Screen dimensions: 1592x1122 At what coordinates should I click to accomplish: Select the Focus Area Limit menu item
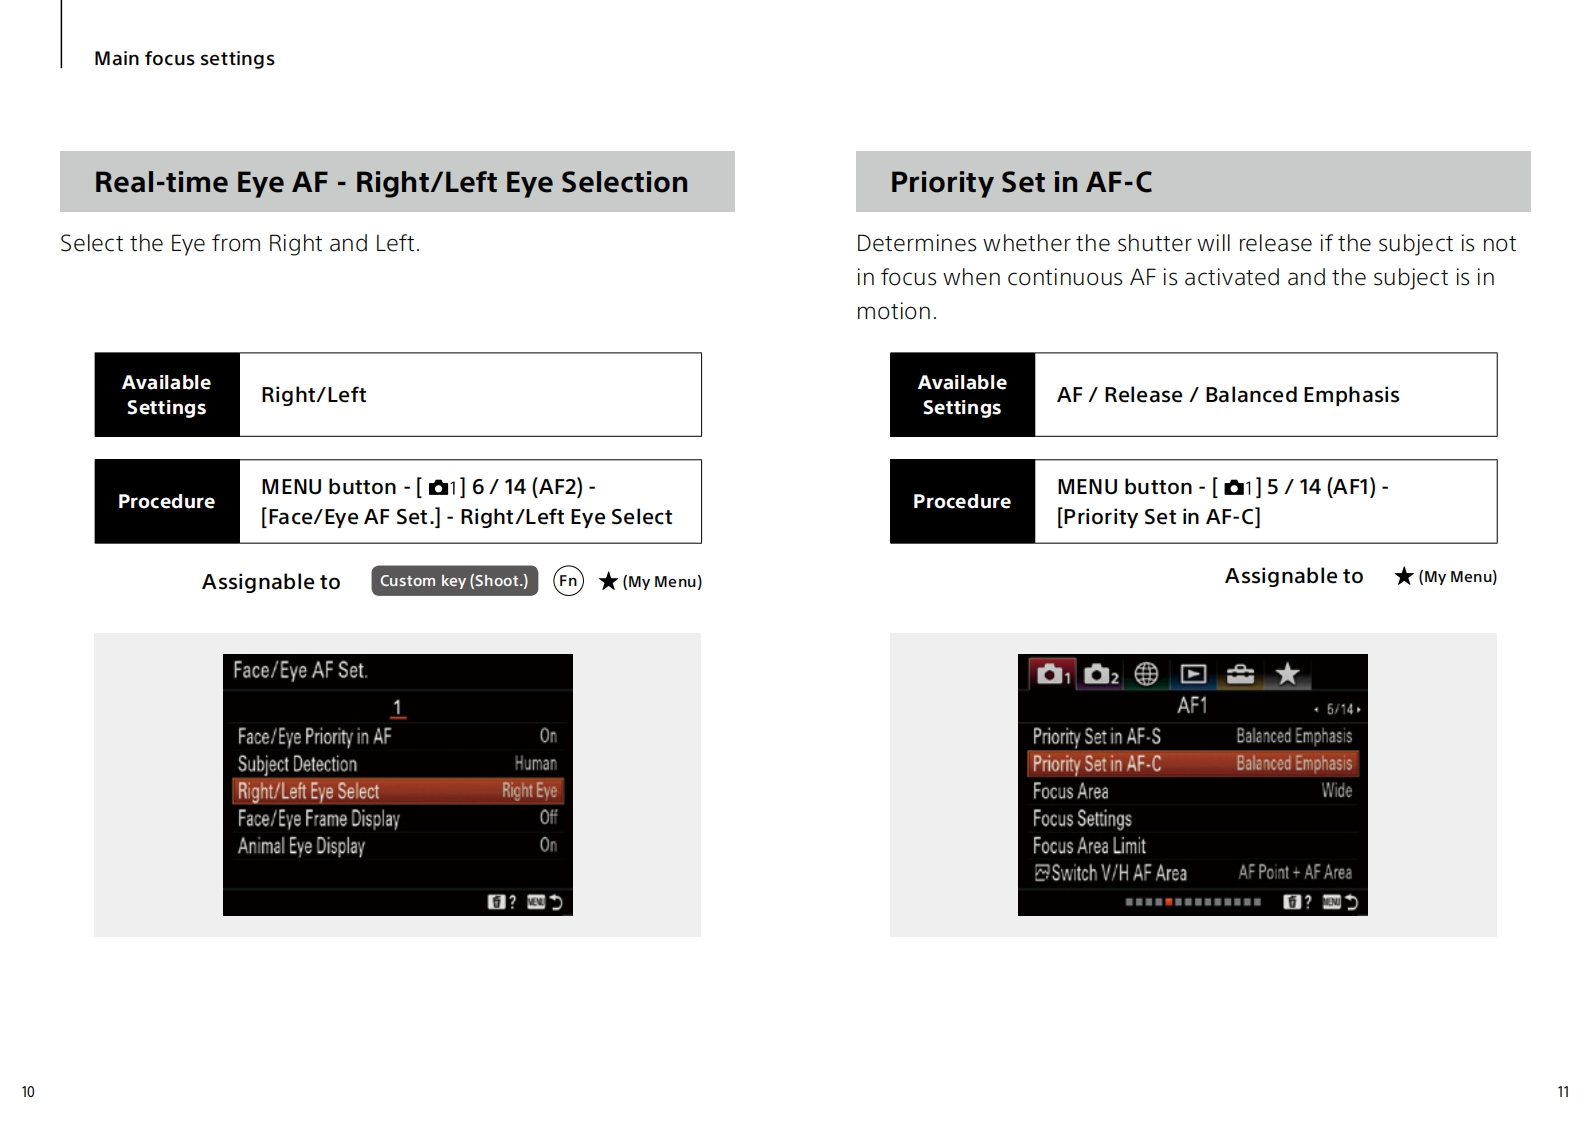pos(1090,846)
